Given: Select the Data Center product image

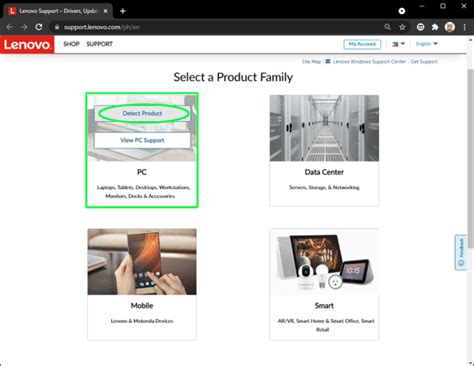Looking at the screenshot, I should pos(324,128).
